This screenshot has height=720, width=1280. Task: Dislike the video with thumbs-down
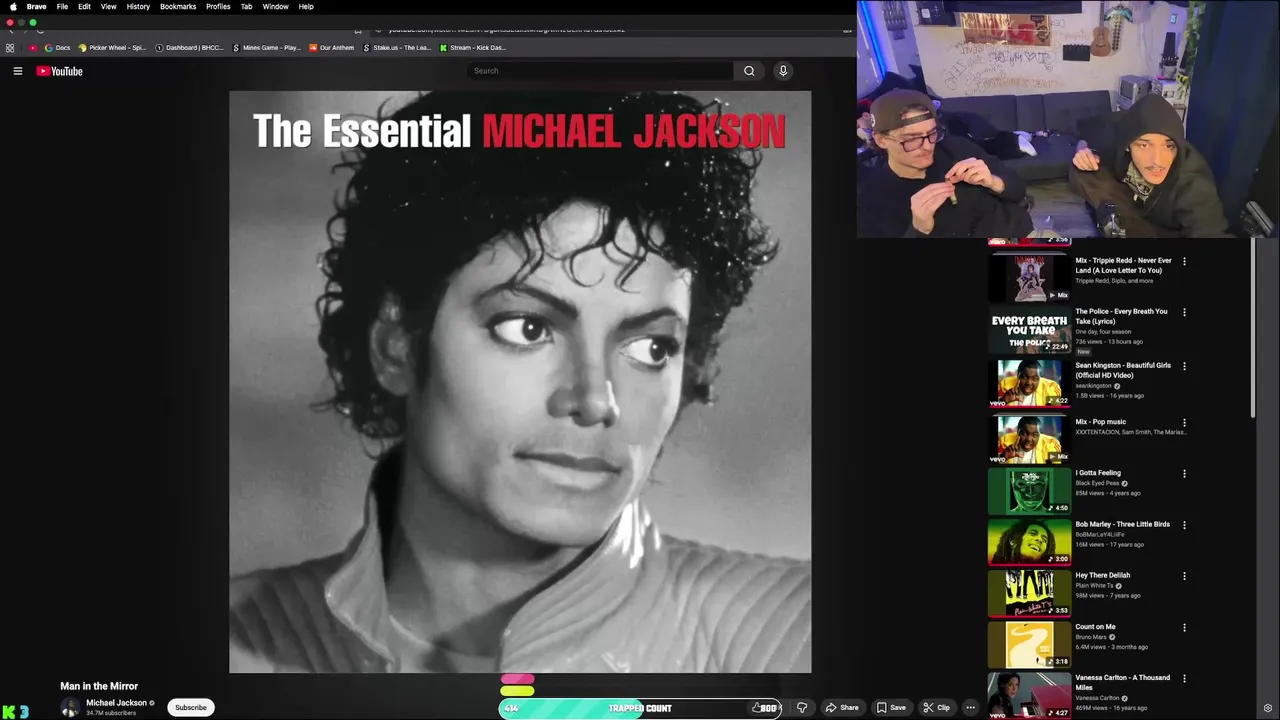click(x=802, y=708)
